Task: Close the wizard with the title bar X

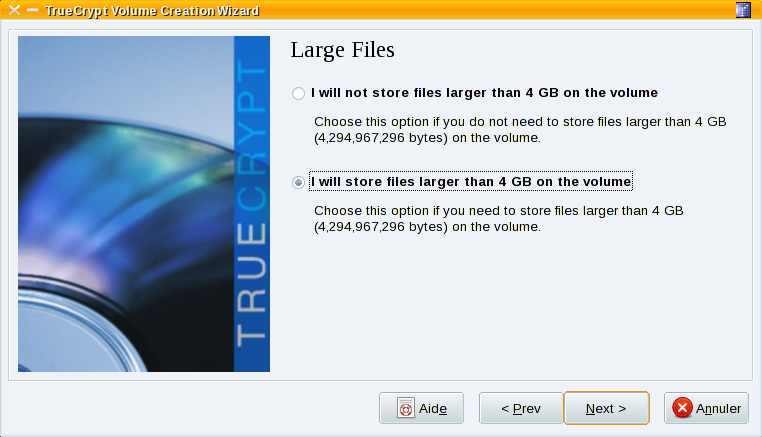Action: pyautogui.click(x=14, y=10)
